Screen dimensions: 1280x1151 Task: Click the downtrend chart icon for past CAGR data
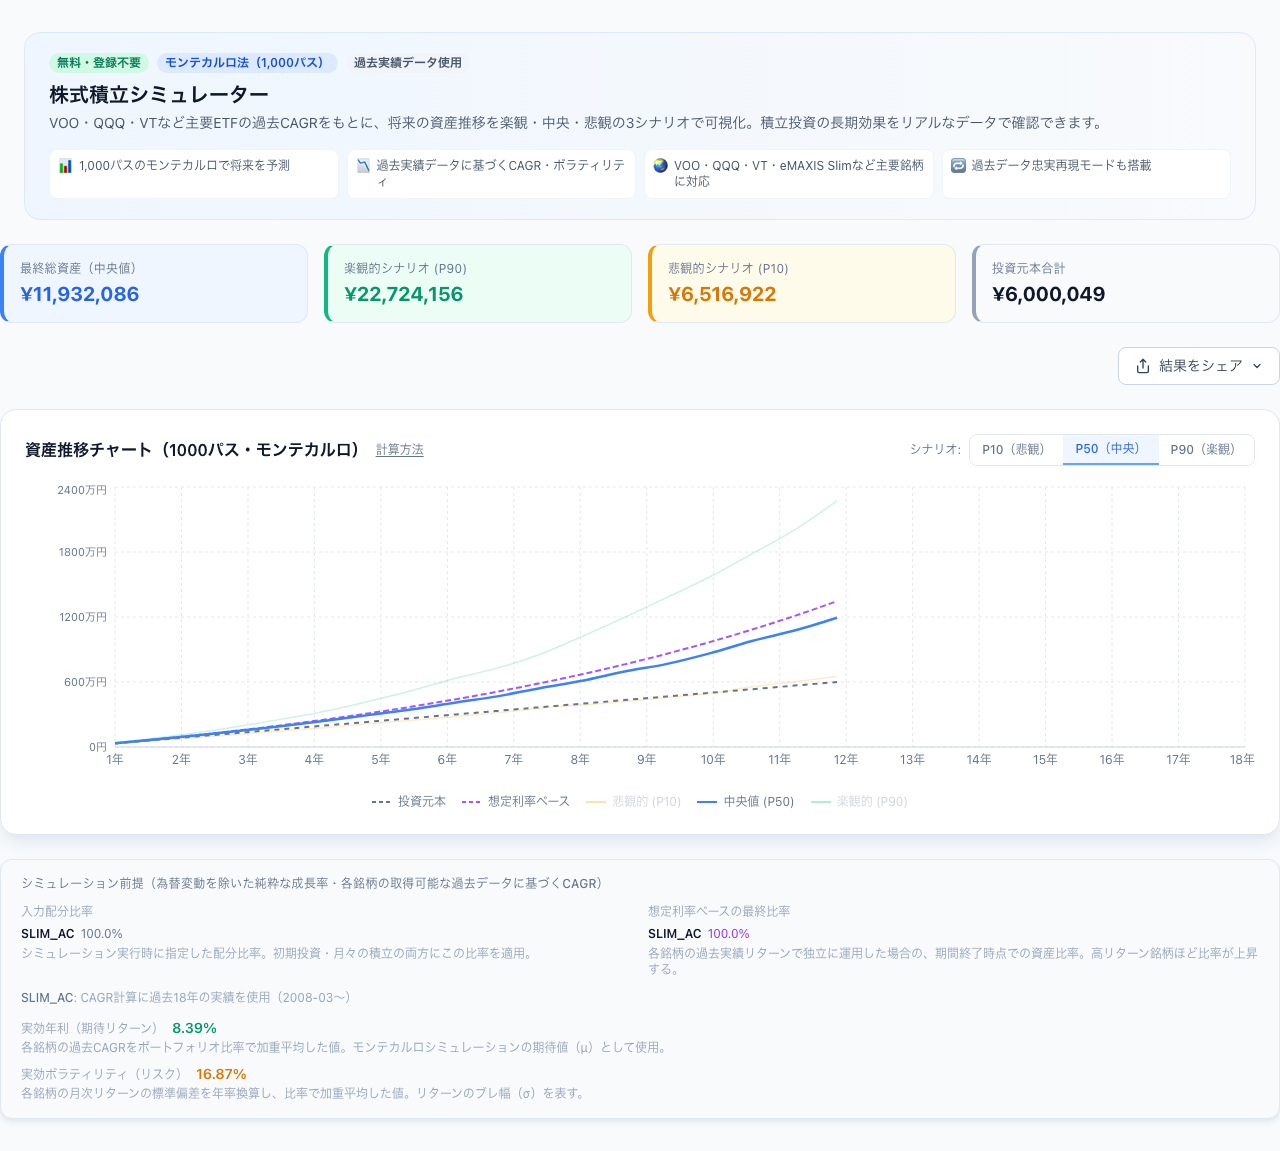(363, 166)
